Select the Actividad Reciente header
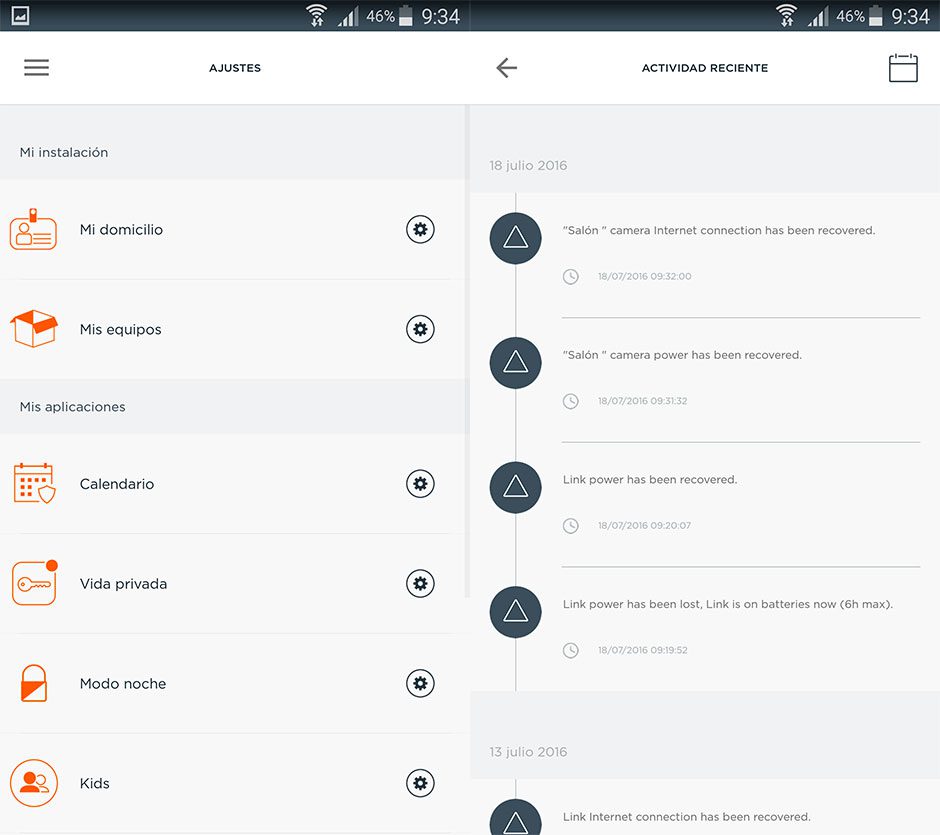This screenshot has height=835, width=940. tap(704, 67)
